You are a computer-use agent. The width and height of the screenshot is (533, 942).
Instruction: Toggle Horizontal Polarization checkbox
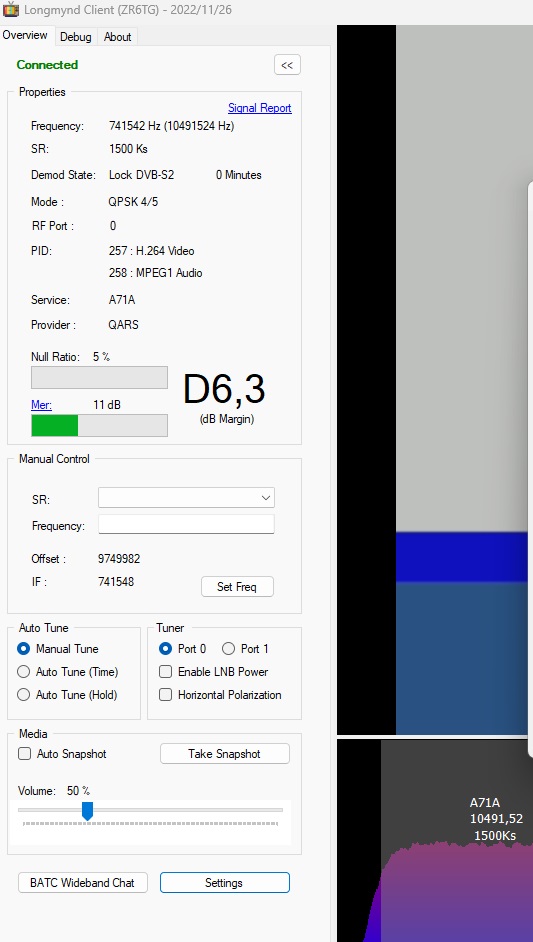click(x=220, y=694)
